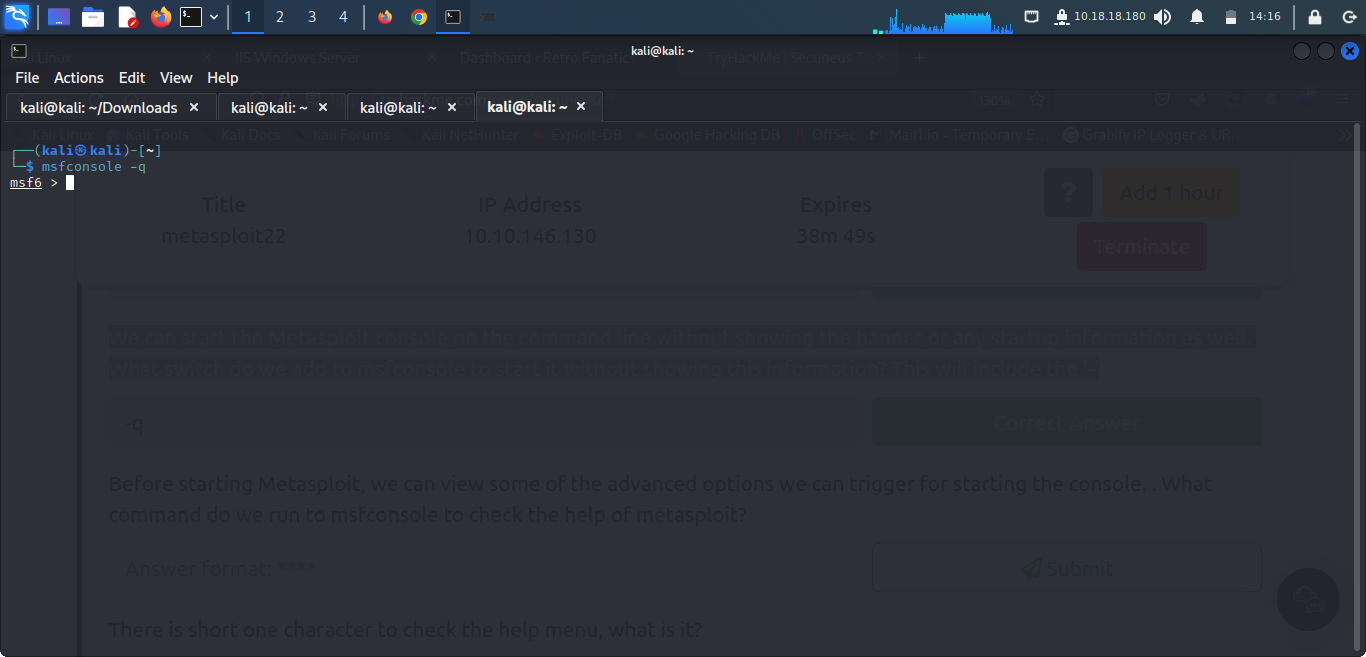
Task: Bring the Firefox window to front via taskbar
Action: pyautogui.click(x=385, y=17)
